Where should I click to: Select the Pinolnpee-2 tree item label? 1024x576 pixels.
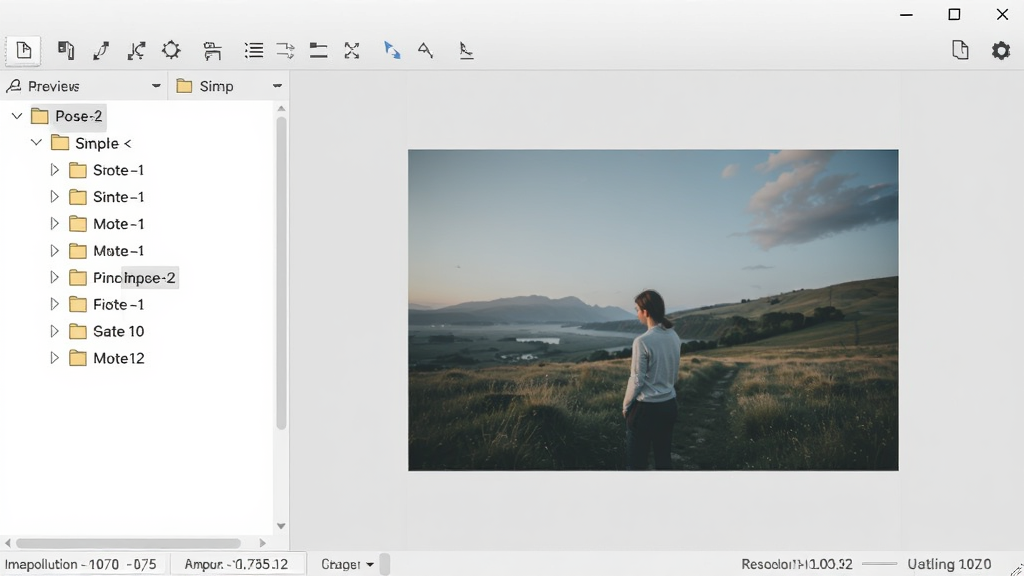(134, 278)
